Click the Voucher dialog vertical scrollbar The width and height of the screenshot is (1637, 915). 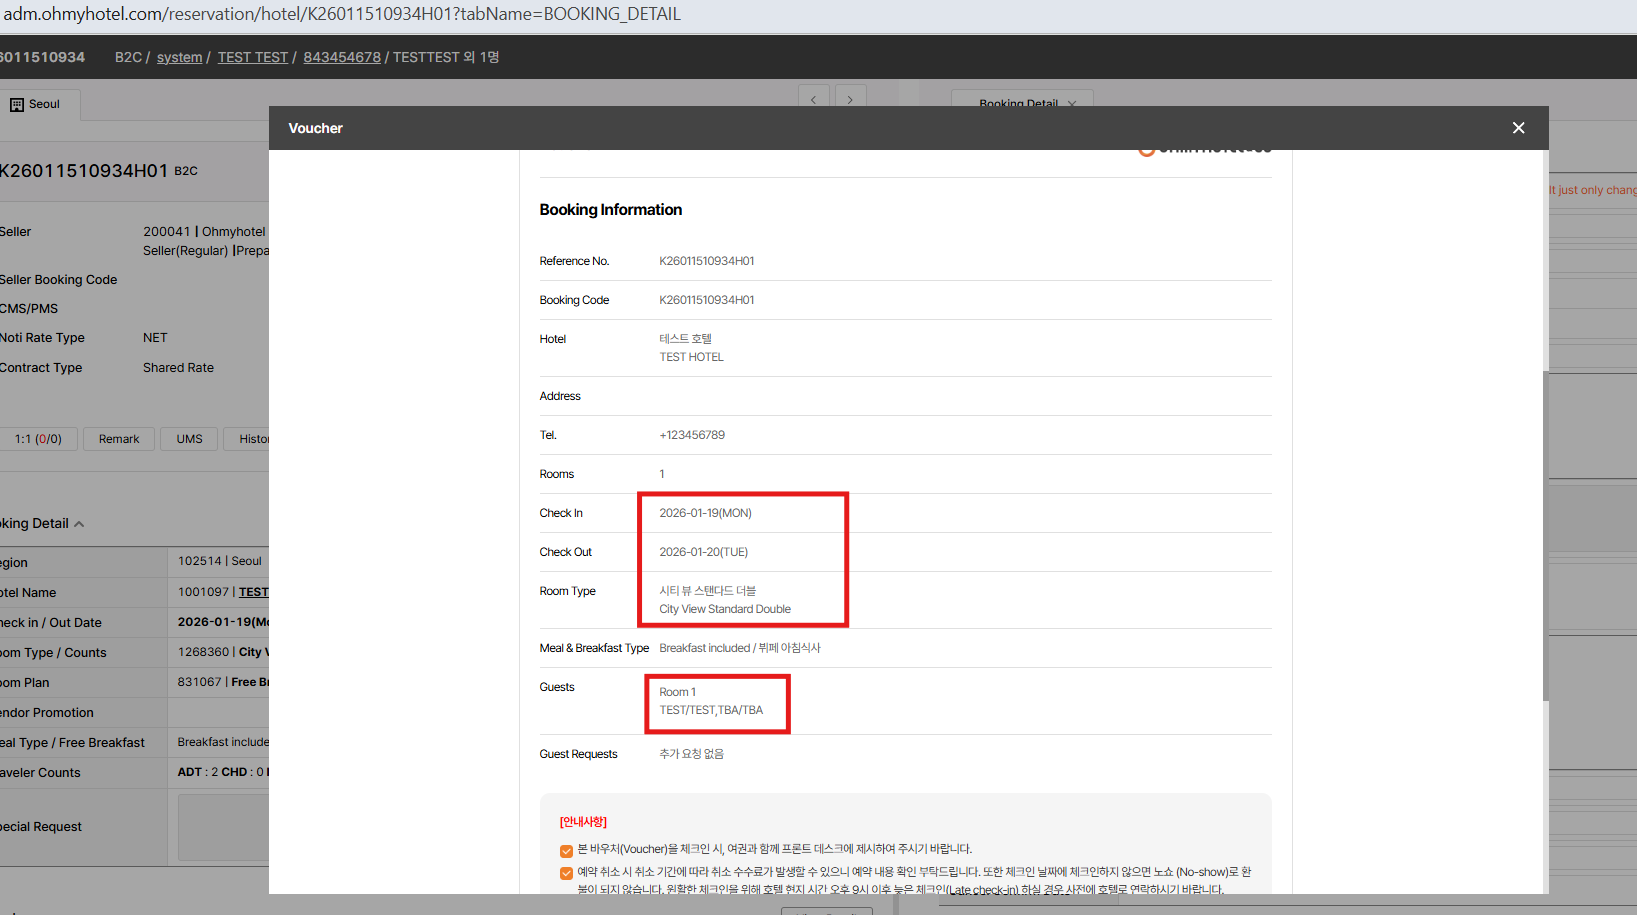coord(1545,535)
